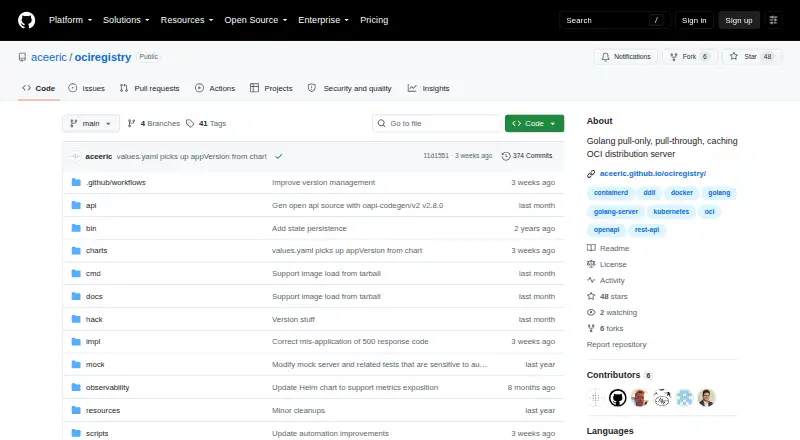Open the Actions tab

click(215, 88)
